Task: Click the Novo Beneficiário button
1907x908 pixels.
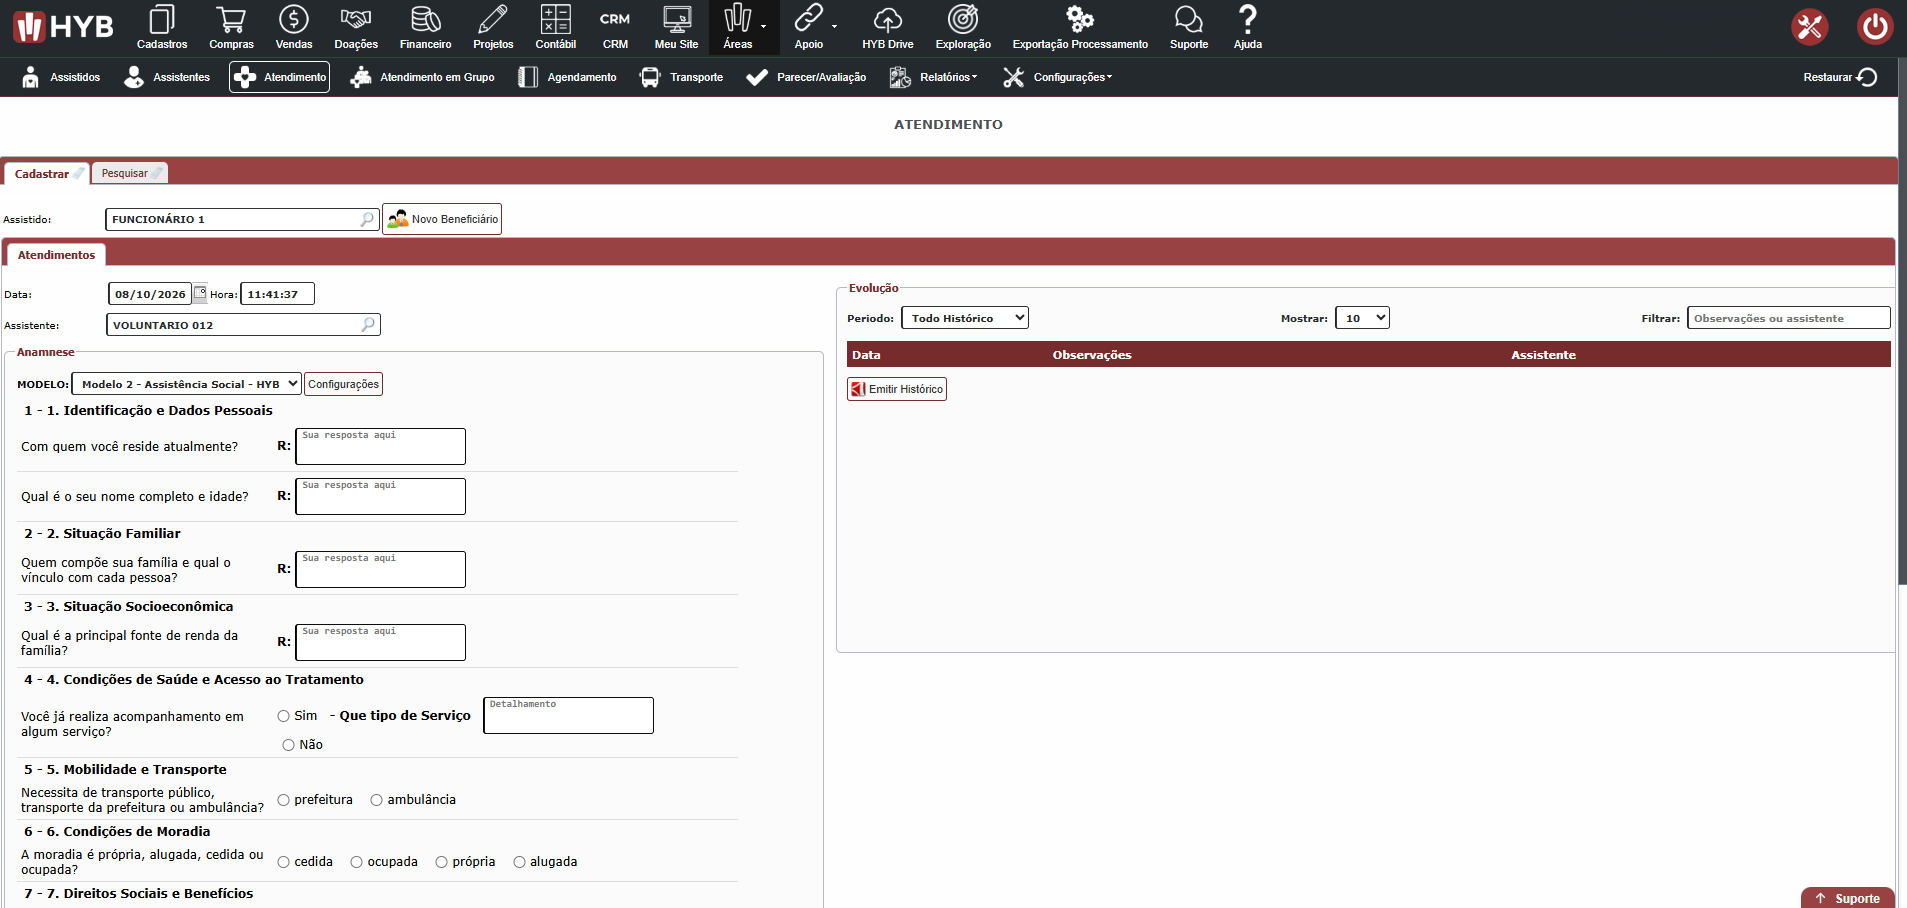Action: point(442,219)
